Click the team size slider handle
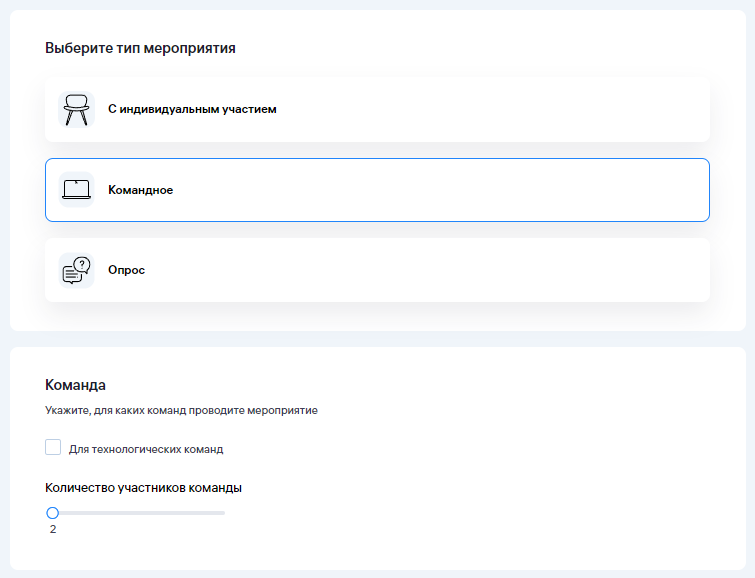Screen dimensions: 755x578 (x=53, y=513)
